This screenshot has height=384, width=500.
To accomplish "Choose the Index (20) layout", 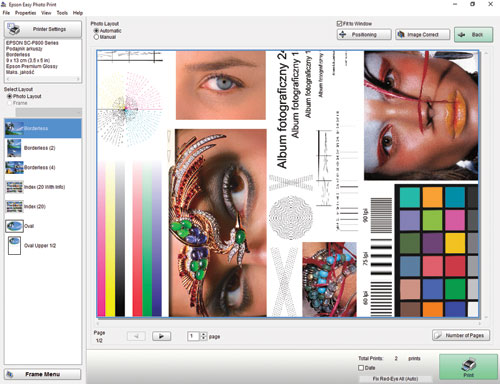I will tap(43, 206).
